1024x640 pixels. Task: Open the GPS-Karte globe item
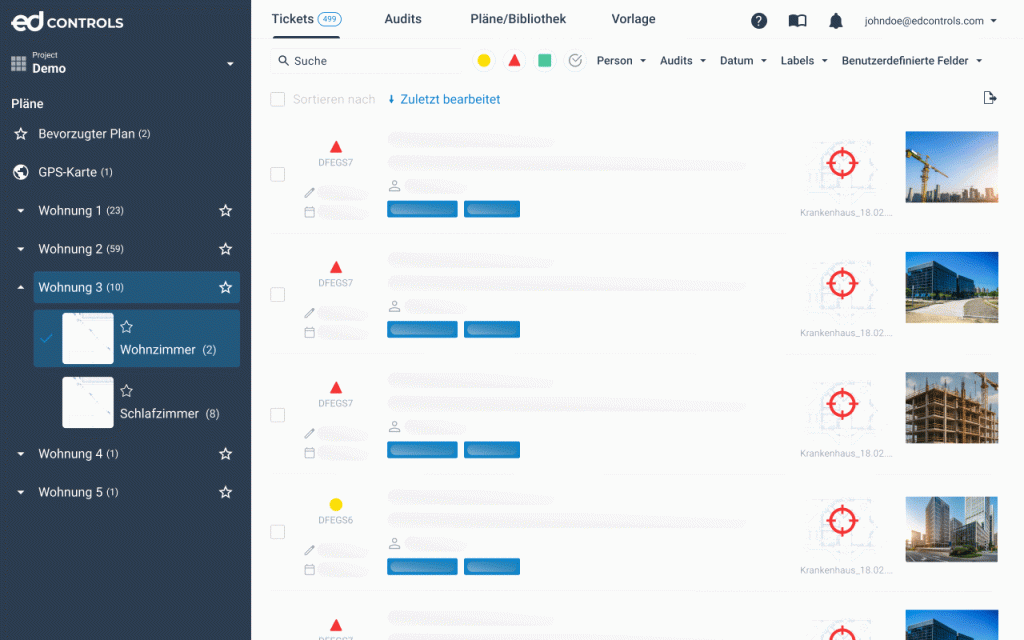[67, 172]
